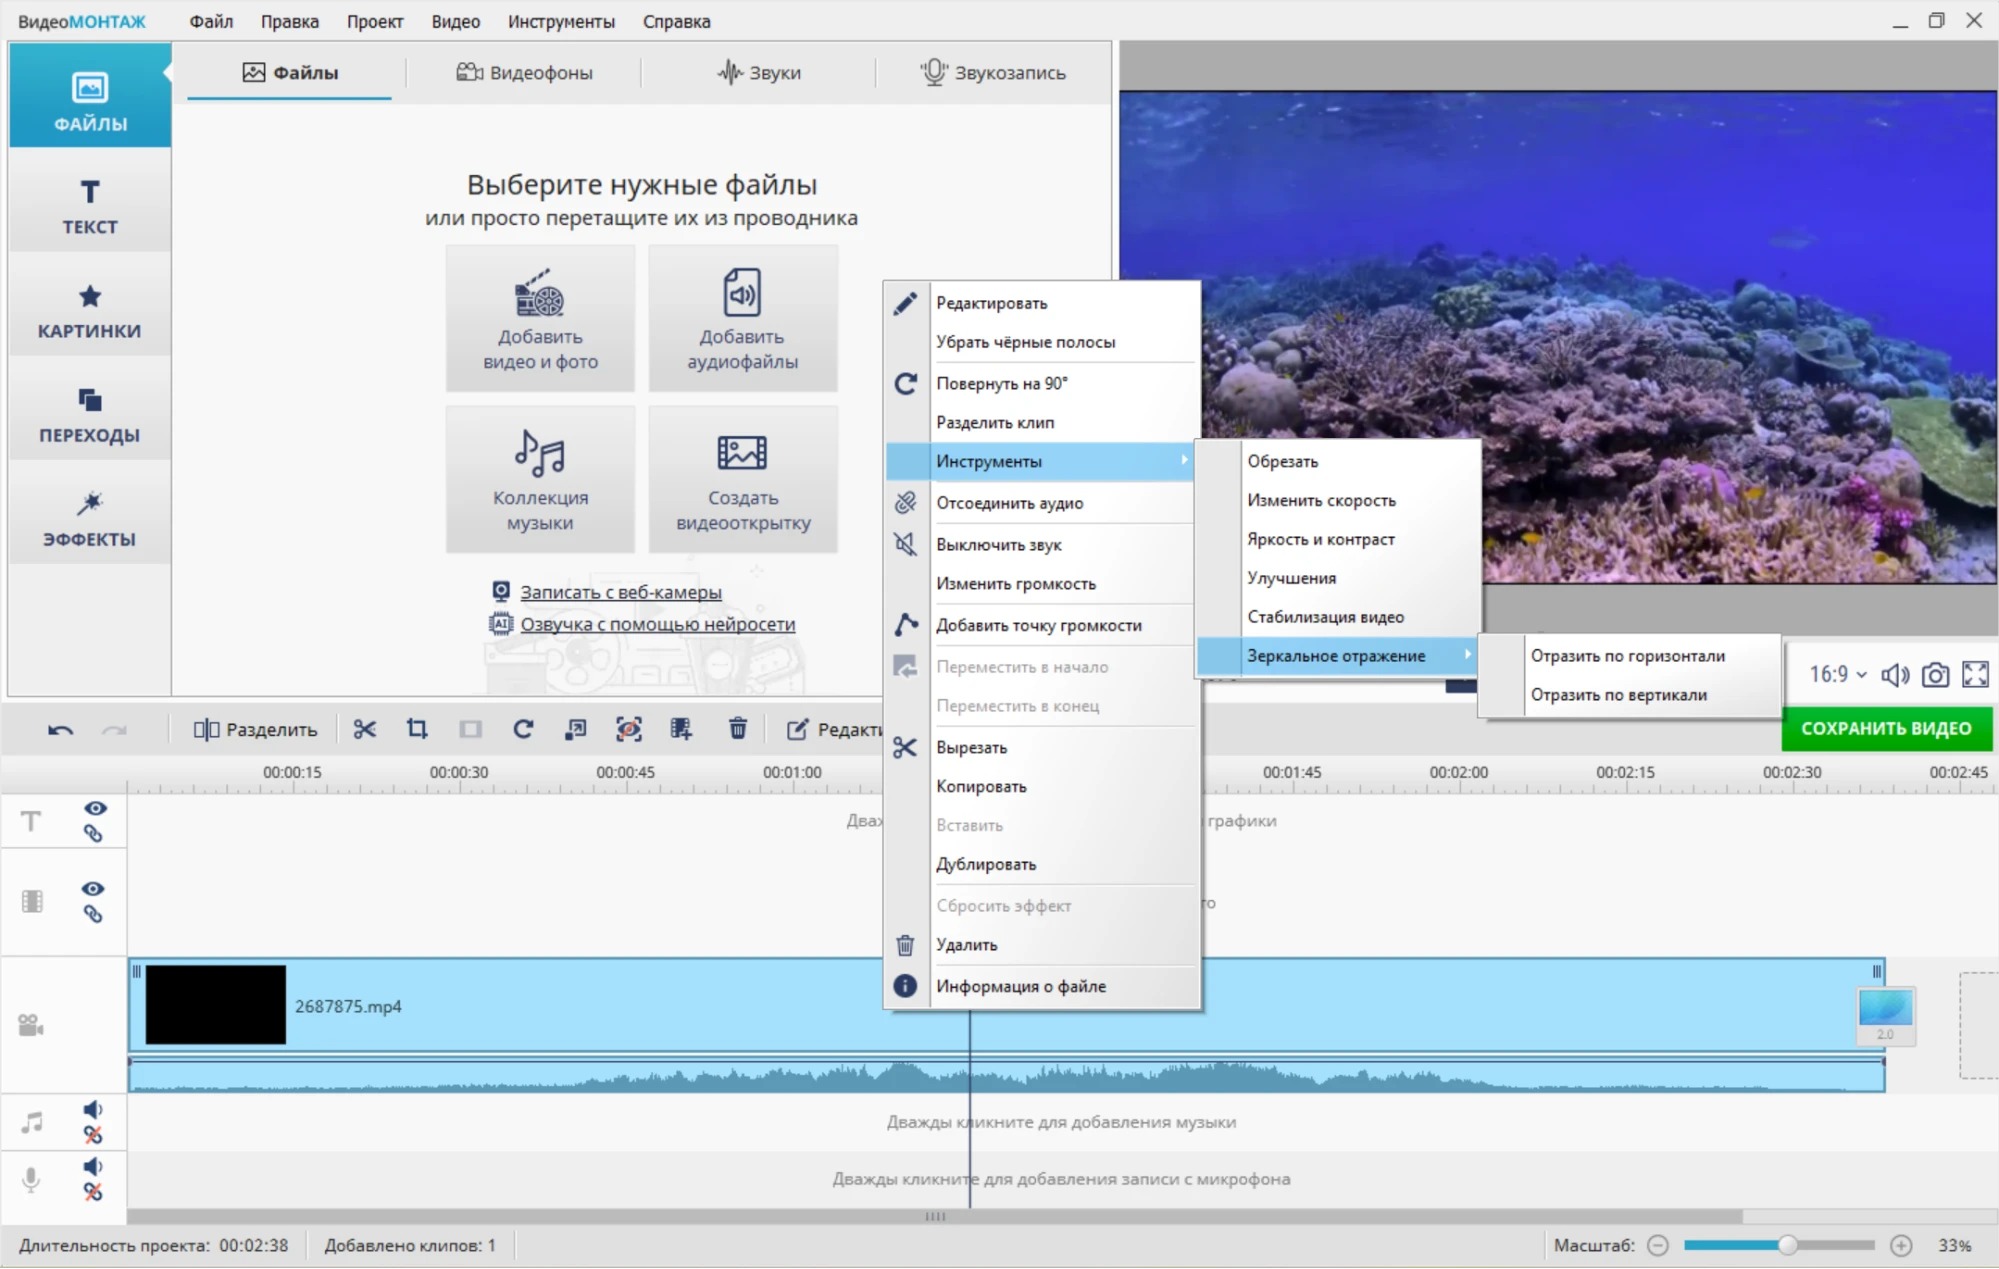Click the trash delete icon in toolbar

point(738,729)
